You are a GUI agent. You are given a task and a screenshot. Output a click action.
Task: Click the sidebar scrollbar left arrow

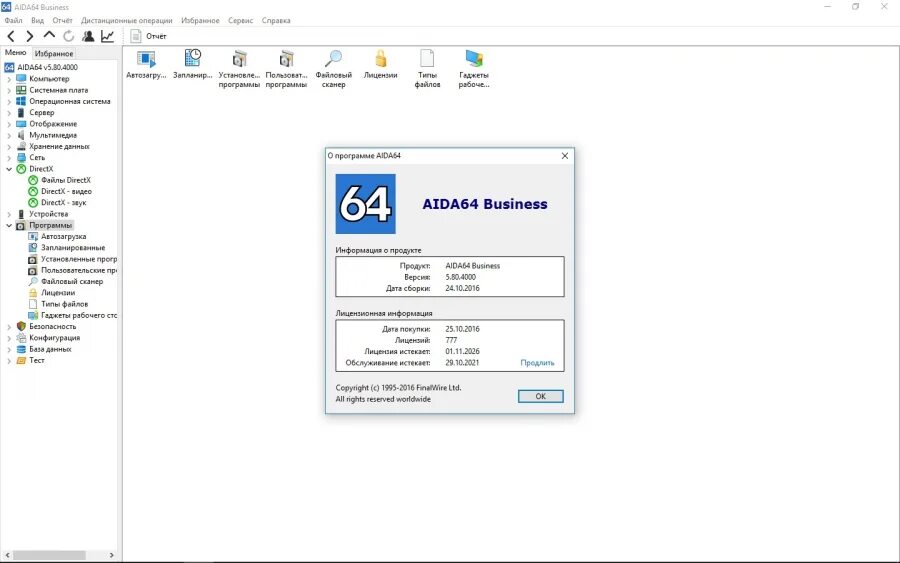click(7, 555)
